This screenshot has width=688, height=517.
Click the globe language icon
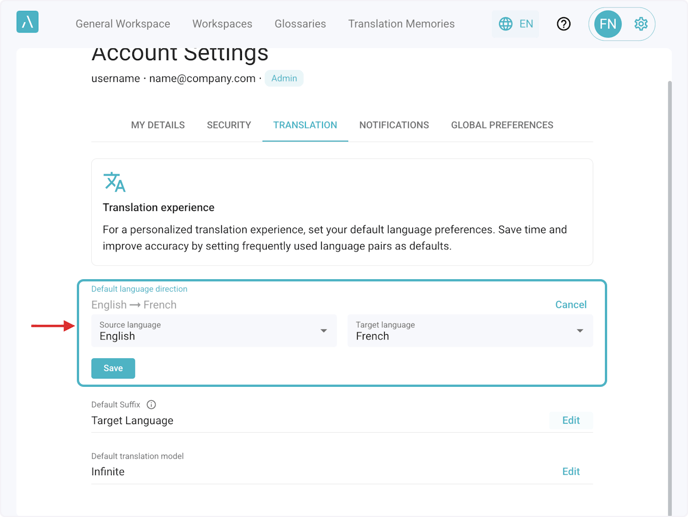point(506,24)
